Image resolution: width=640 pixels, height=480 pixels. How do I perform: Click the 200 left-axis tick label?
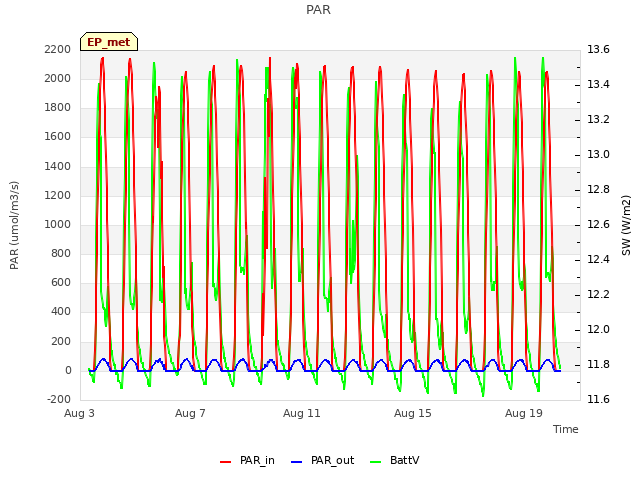[x=61, y=341]
